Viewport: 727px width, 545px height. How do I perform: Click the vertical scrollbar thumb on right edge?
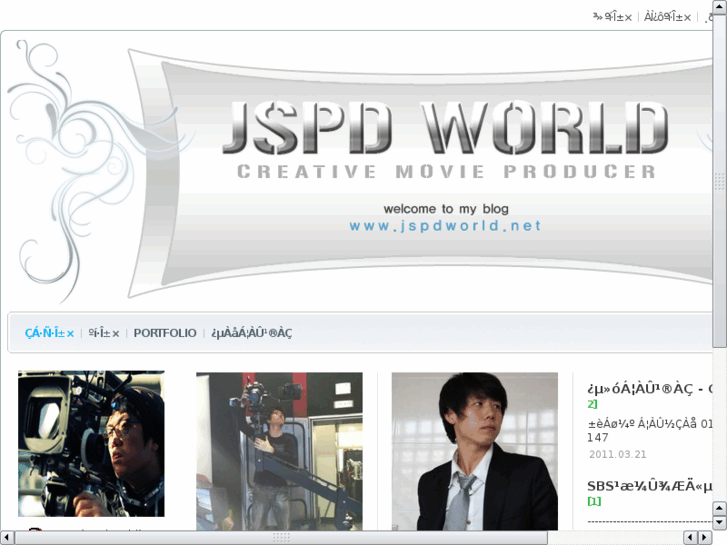pos(720,180)
